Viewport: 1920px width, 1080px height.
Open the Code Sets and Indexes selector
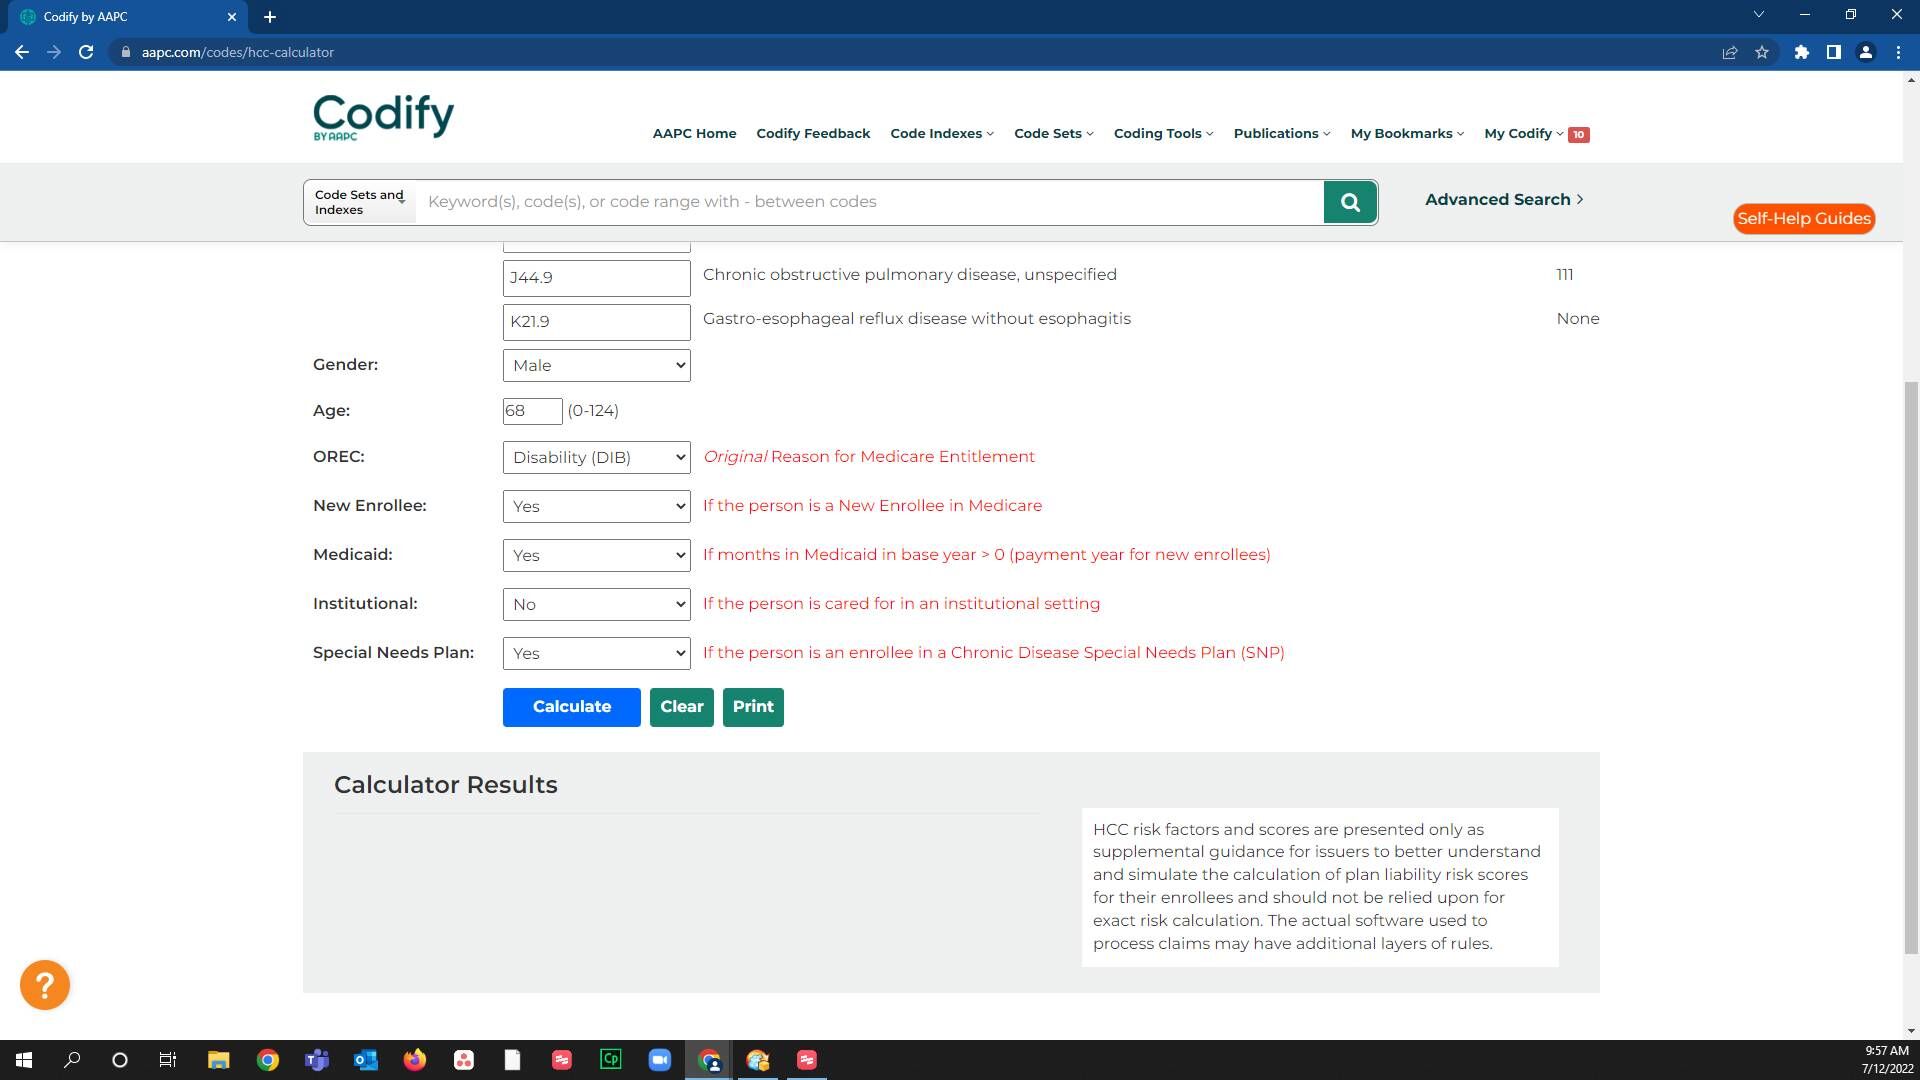[360, 202]
